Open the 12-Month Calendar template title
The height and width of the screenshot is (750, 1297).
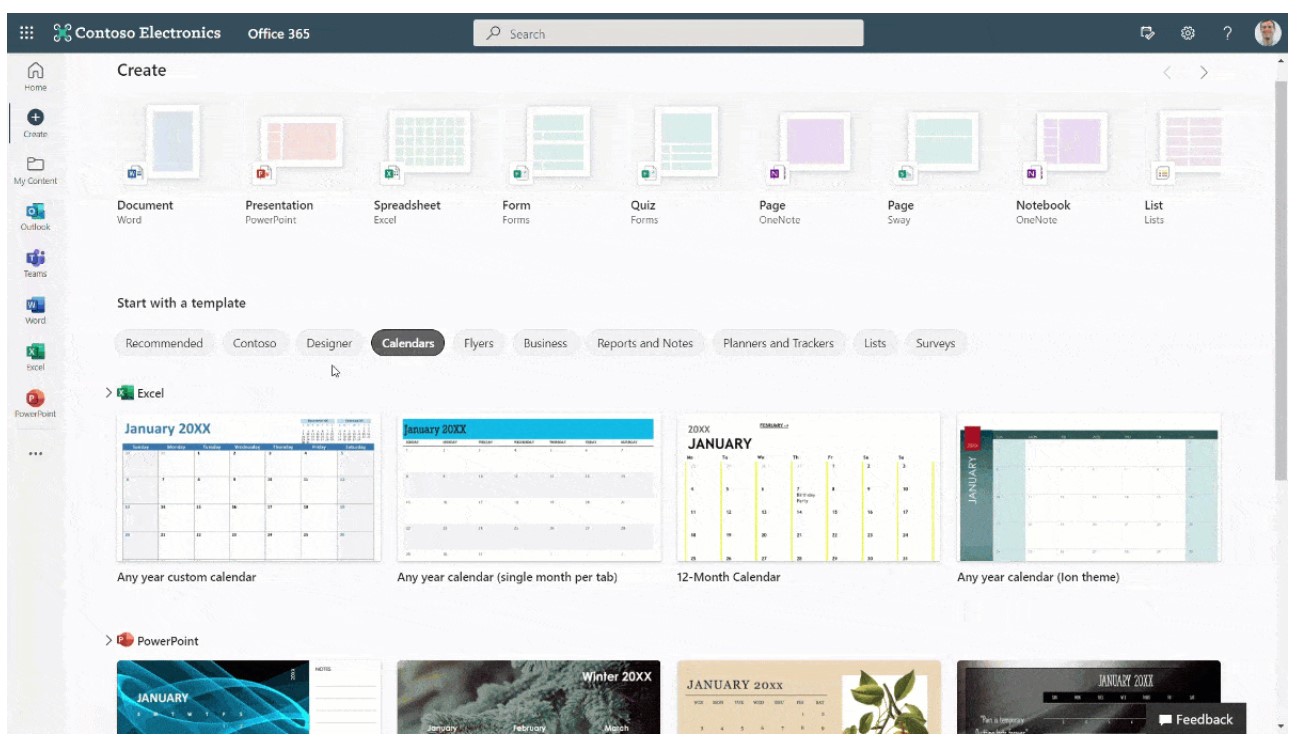click(729, 577)
